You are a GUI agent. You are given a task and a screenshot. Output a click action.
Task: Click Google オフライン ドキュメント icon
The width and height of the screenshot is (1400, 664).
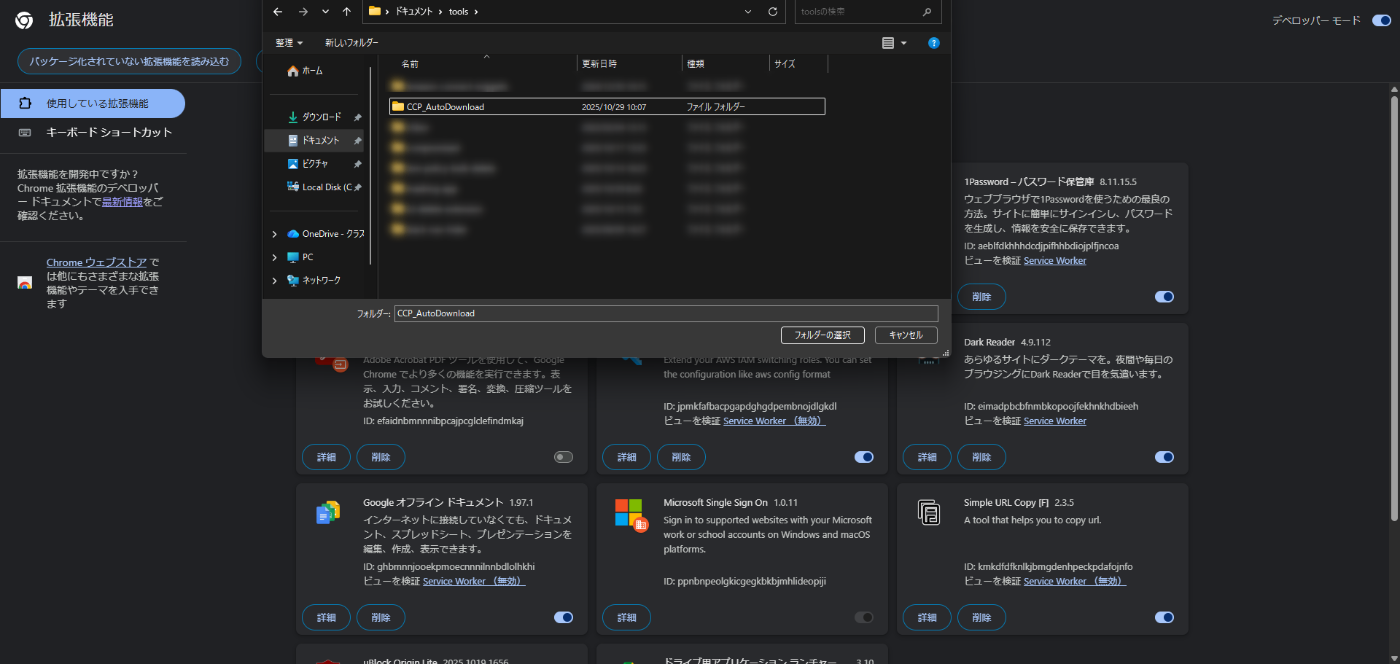point(328,513)
